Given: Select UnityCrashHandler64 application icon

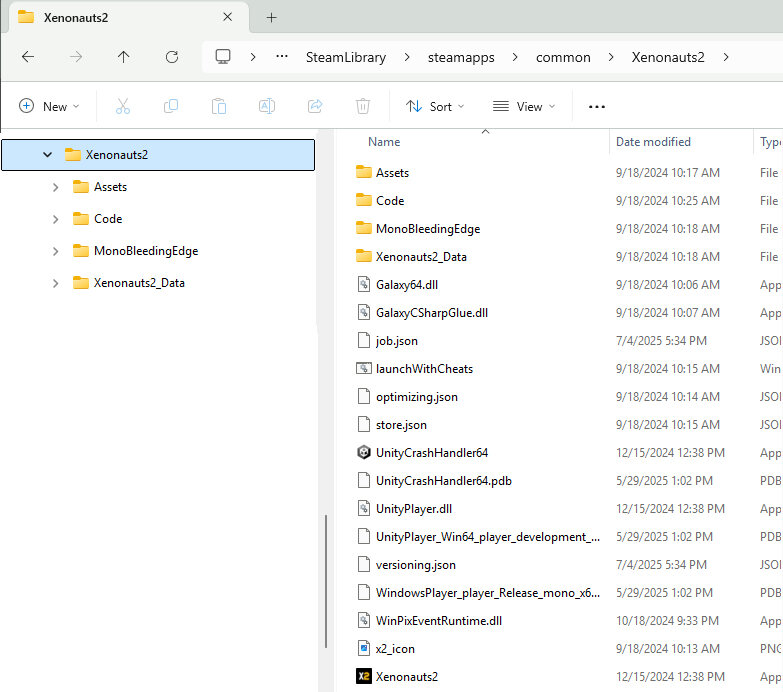Looking at the screenshot, I should coord(364,452).
